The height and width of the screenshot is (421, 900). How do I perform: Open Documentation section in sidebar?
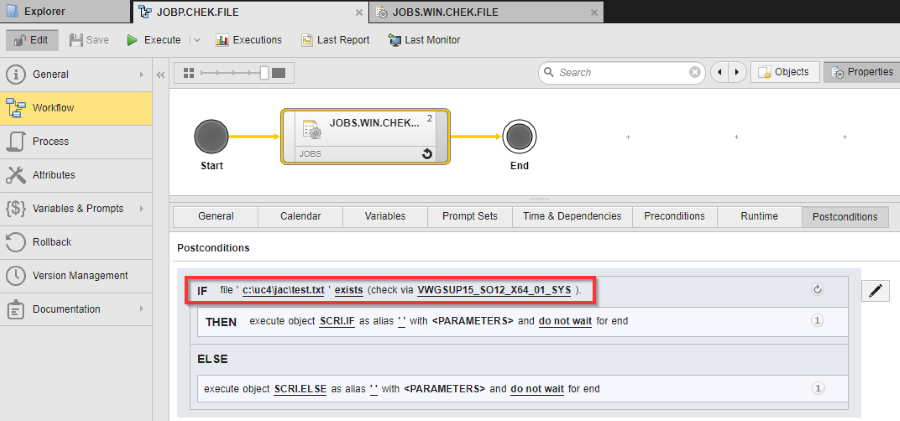(76, 309)
